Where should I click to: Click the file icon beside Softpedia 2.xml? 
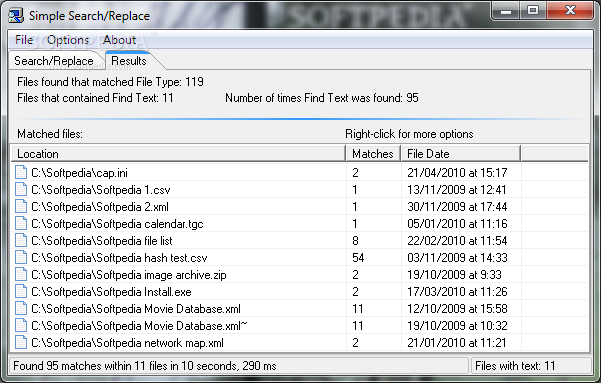(21, 206)
